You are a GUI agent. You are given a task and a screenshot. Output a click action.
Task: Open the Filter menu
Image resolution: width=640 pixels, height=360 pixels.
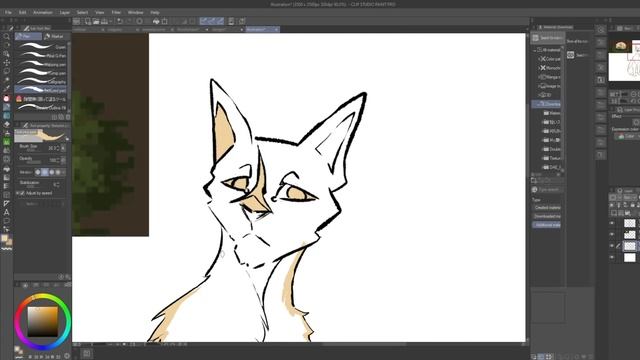tap(116, 13)
